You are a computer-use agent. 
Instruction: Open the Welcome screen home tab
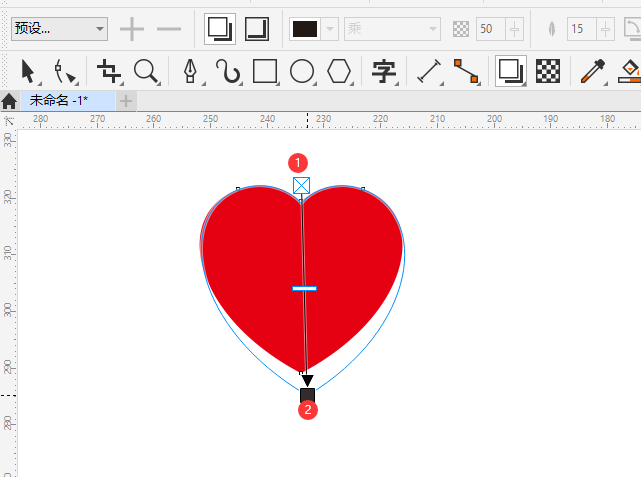(x=9, y=101)
